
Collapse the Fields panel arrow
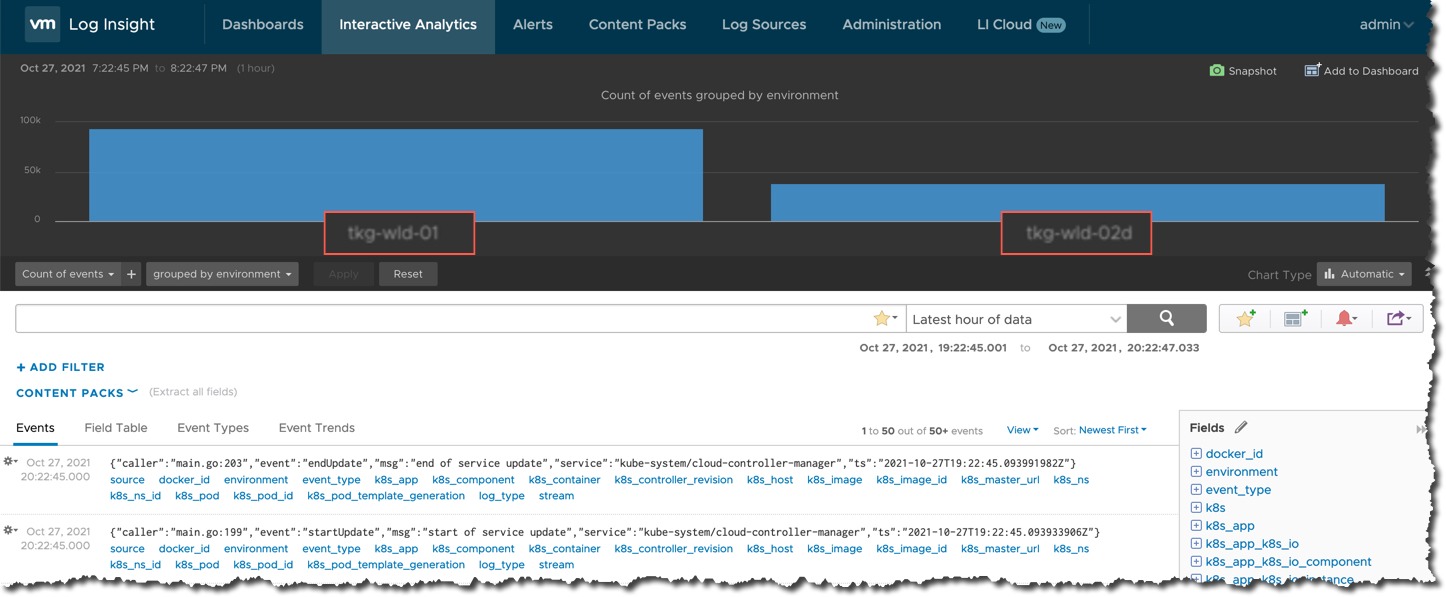(x=1420, y=428)
